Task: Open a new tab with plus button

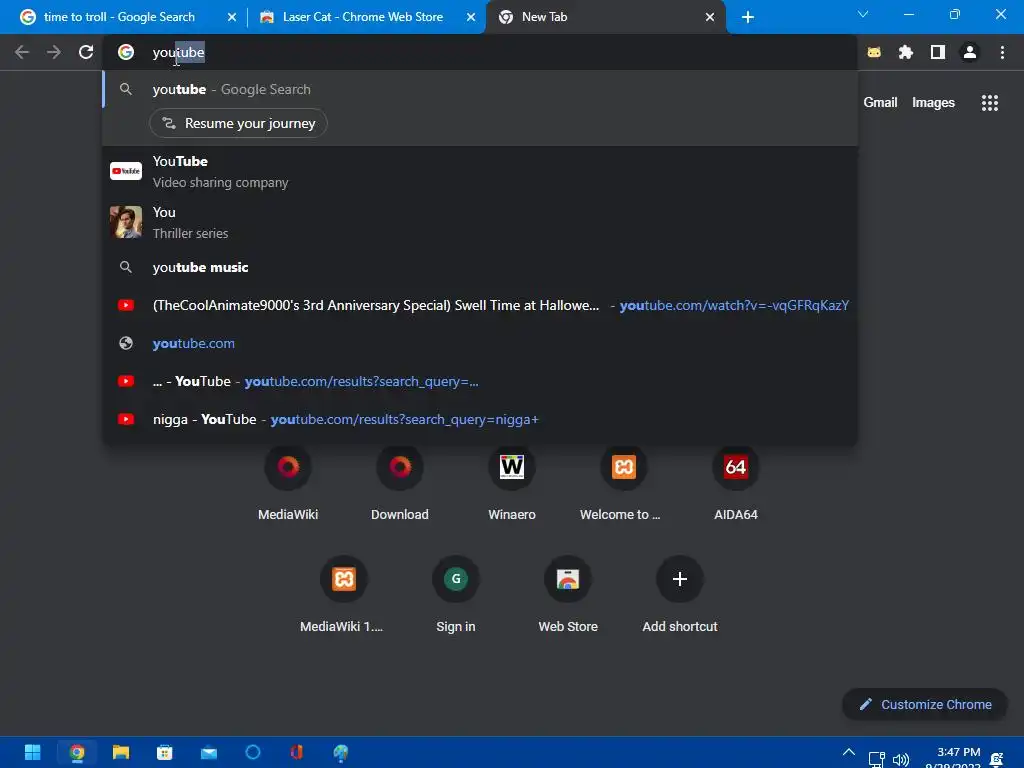Action: coord(748,17)
